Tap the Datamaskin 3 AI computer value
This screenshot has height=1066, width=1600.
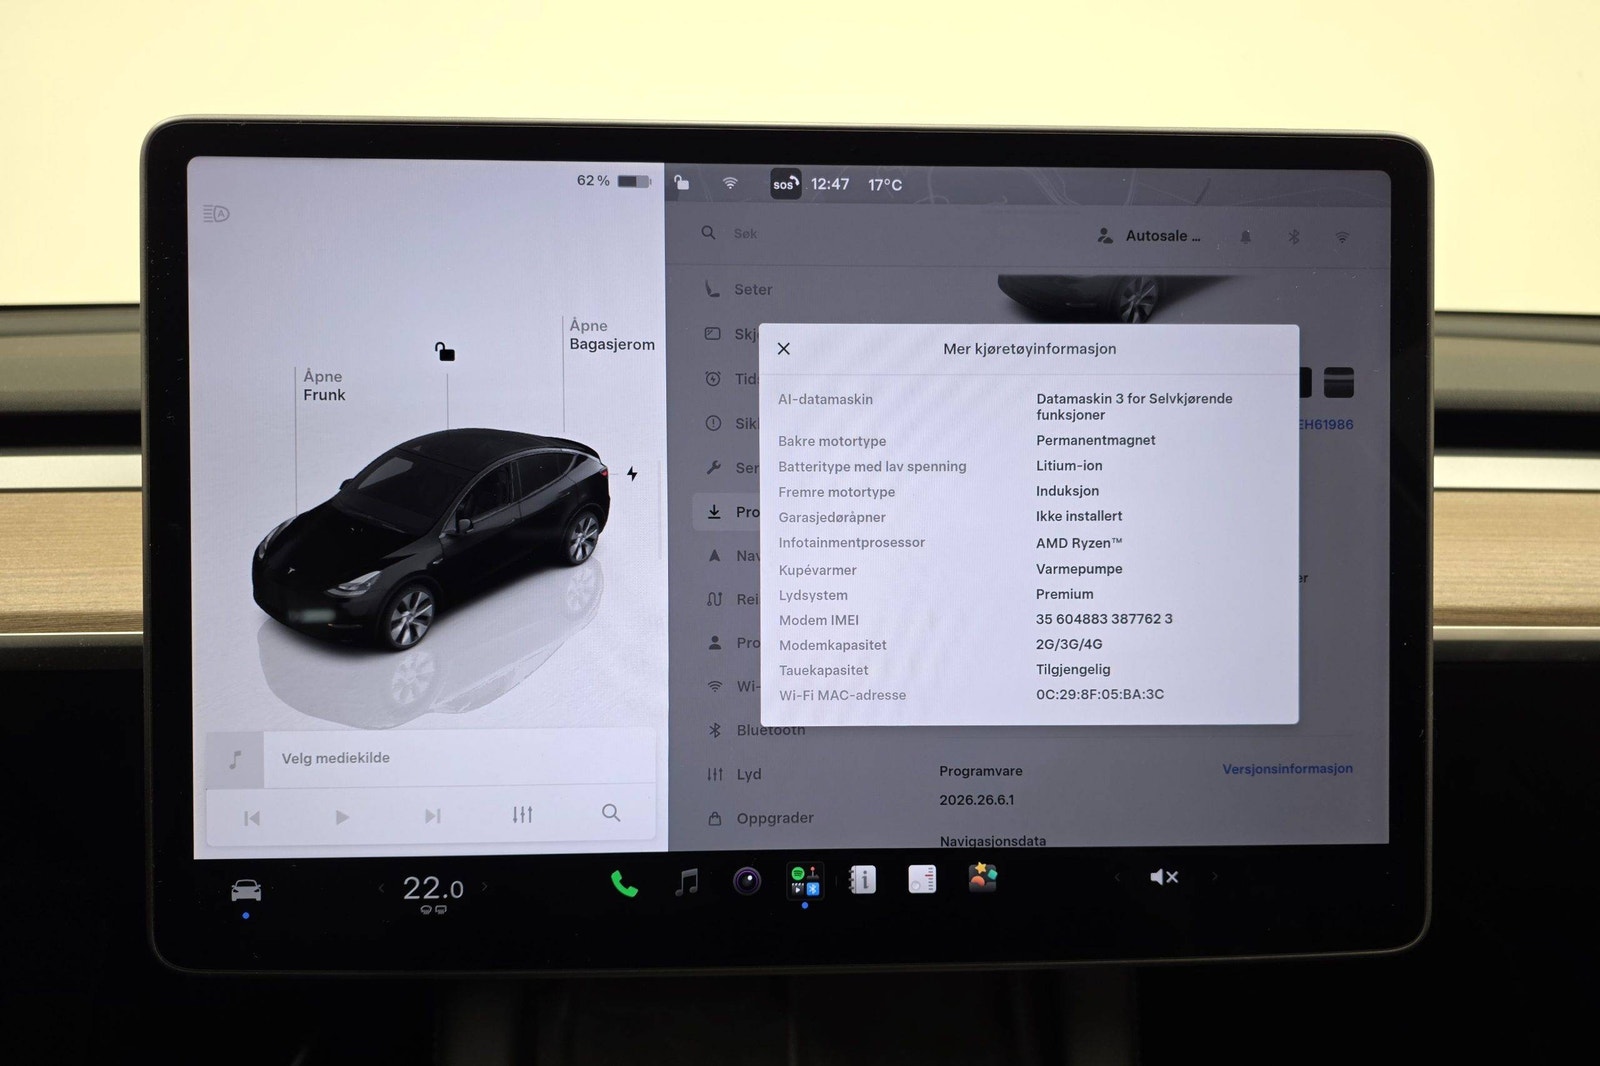click(1134, 406)
